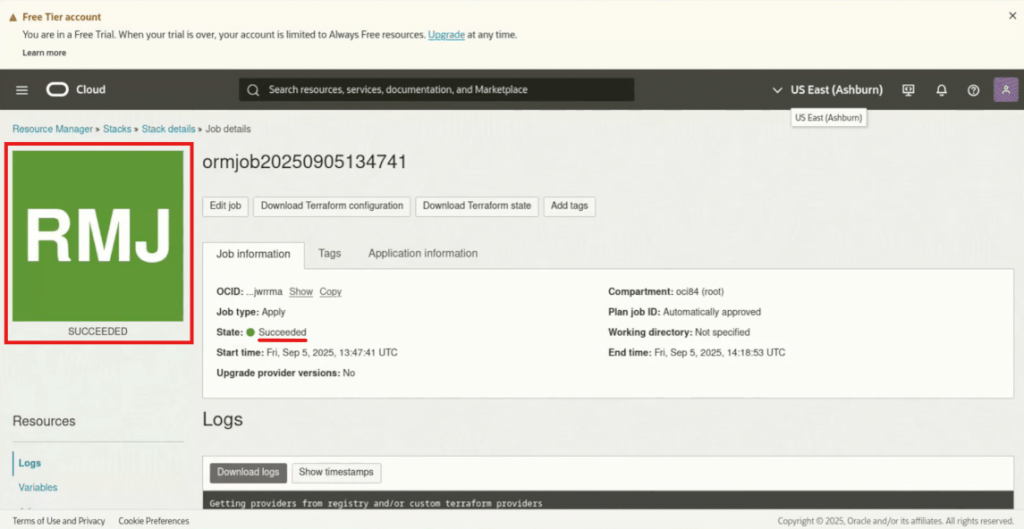Click the Show timestamps button
This screenshot has width=1024, height=529.
(x=336, y=472)
